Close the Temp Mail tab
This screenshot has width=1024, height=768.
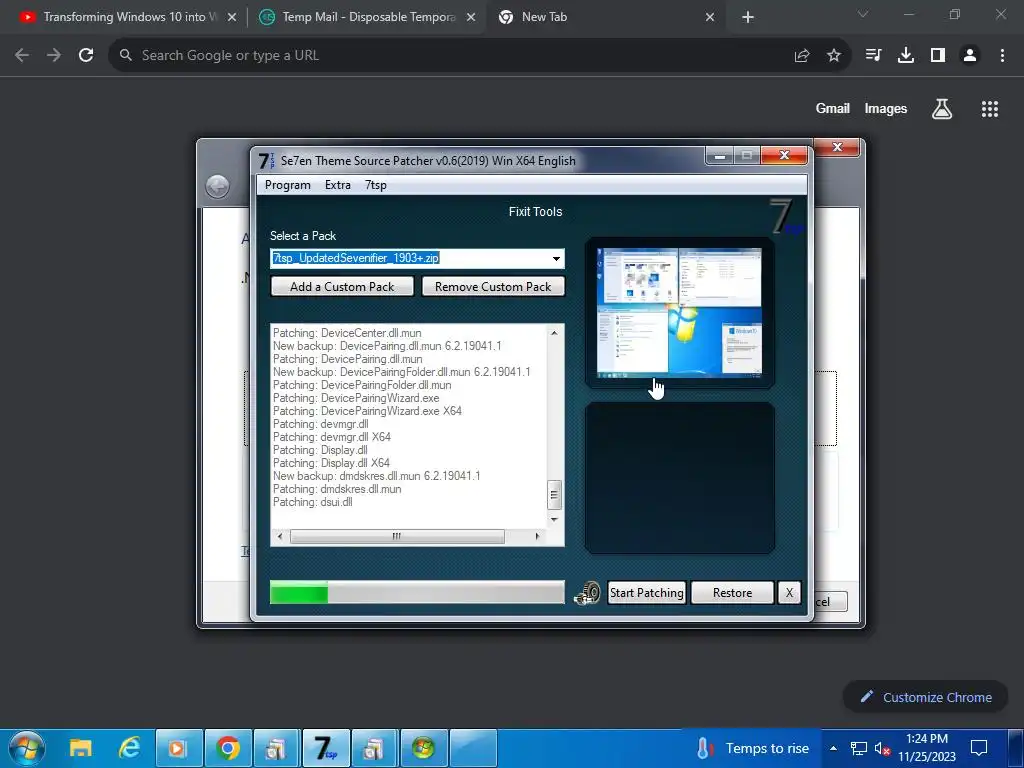pos(471,18)
